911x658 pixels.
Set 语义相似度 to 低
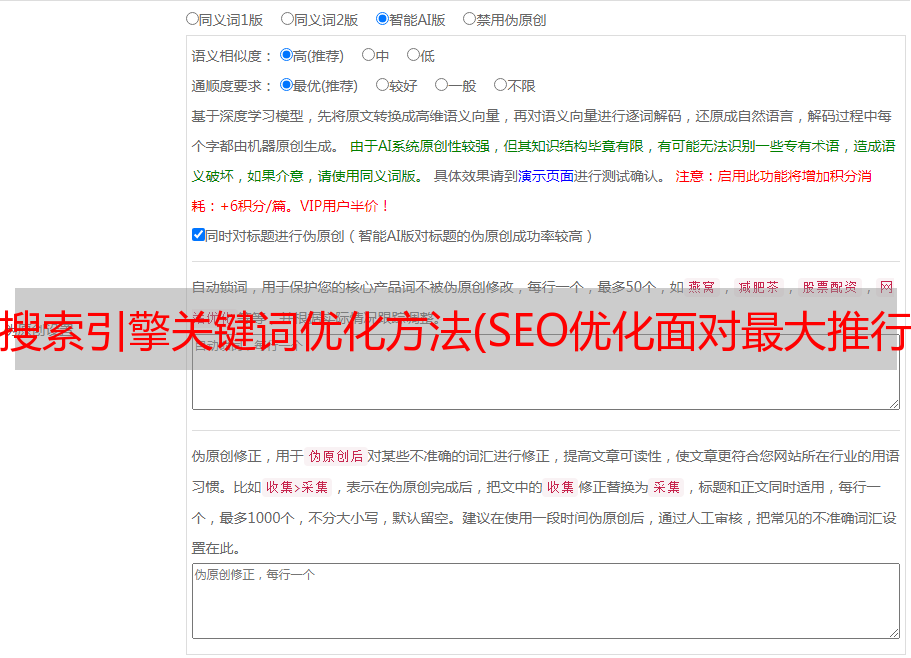click(413, 55)
